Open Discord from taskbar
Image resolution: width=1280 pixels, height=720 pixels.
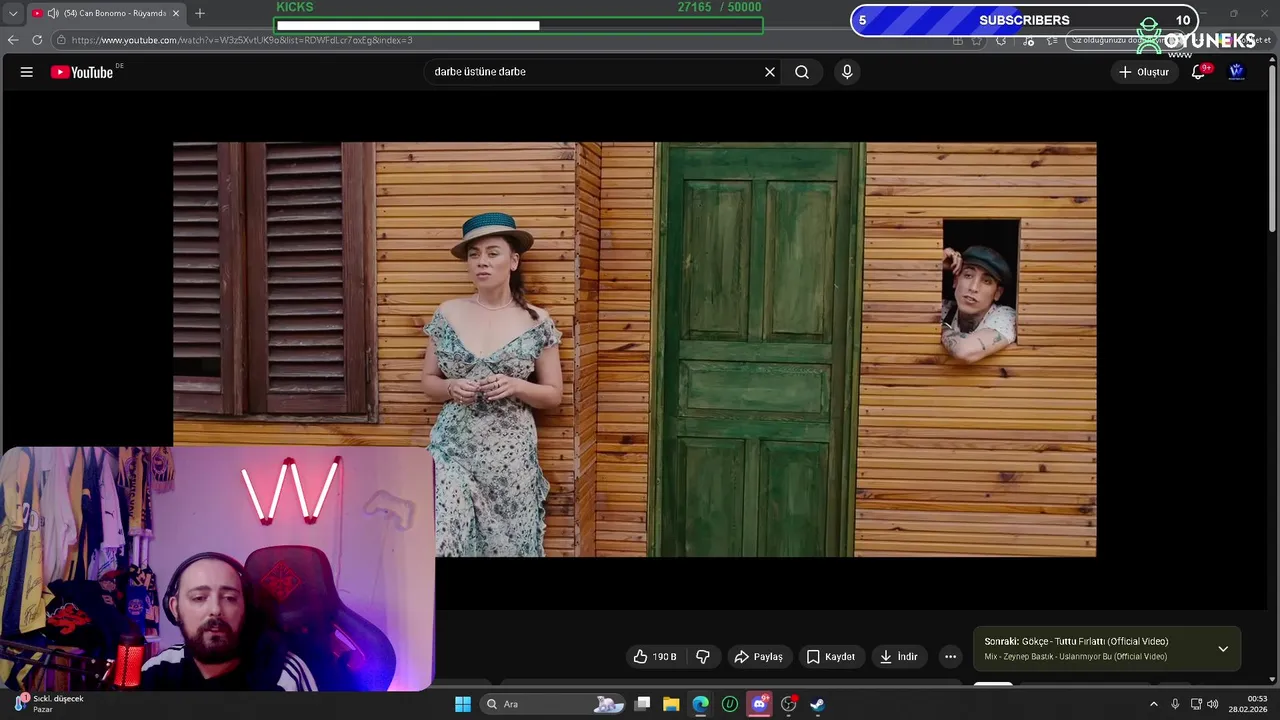[x=759, y=704]
